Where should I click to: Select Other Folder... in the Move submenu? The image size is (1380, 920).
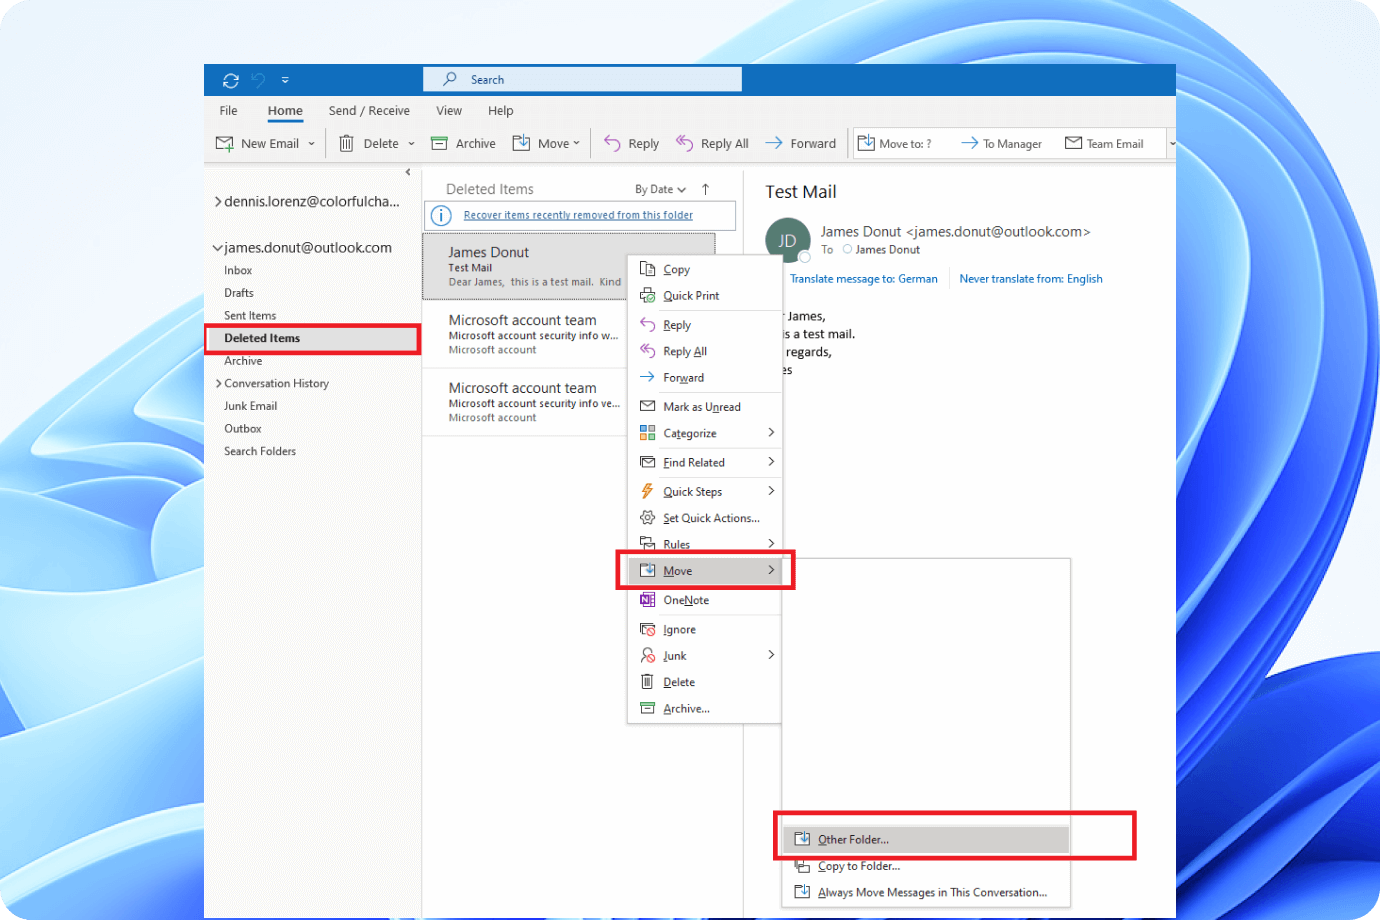click(x=926, y=840)
